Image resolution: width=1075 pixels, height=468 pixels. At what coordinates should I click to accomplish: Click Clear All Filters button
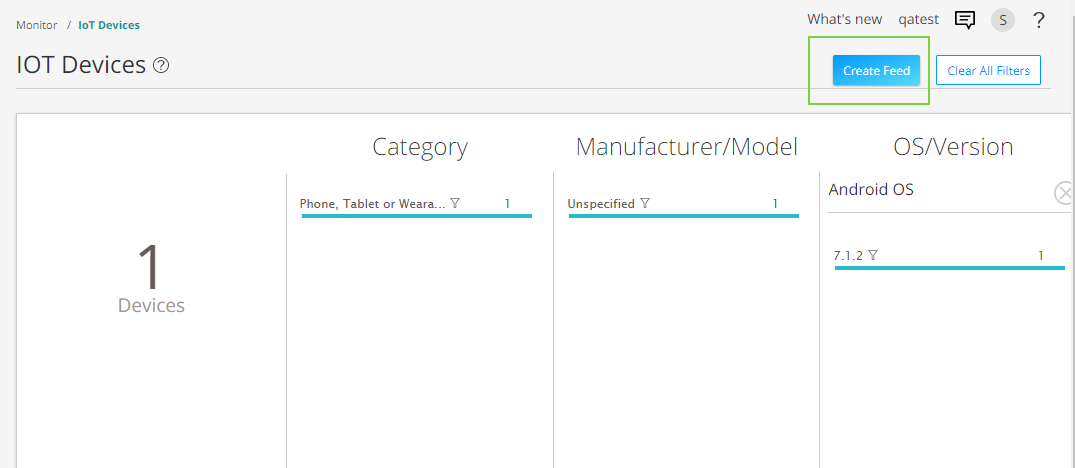(x=988, y=71)
